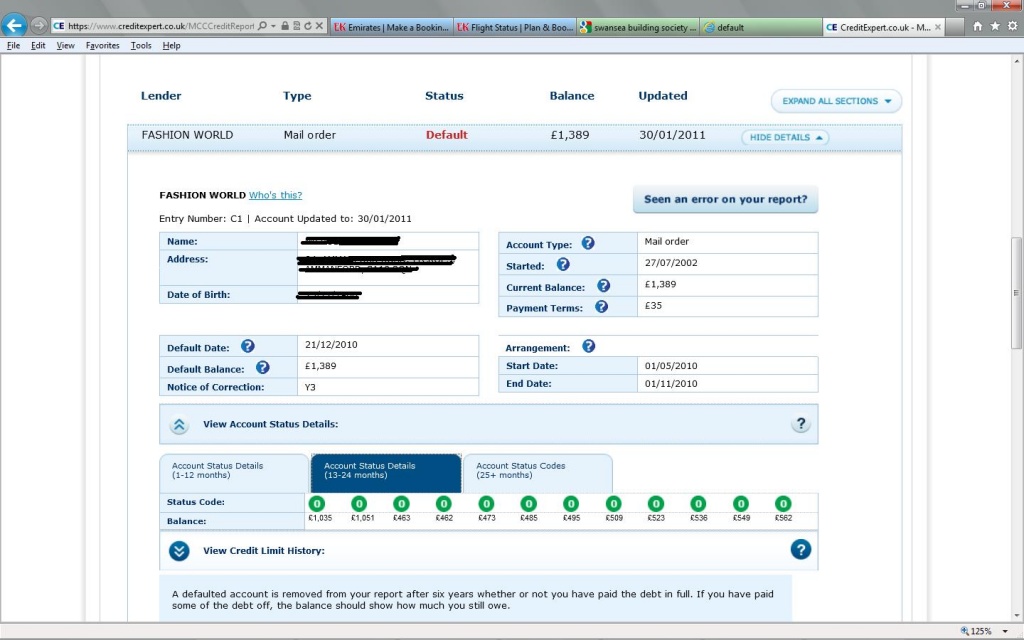The image size is (1024, 640).
Task: Open Account Status Codes 25+ months tab
Action: point(537,471)
